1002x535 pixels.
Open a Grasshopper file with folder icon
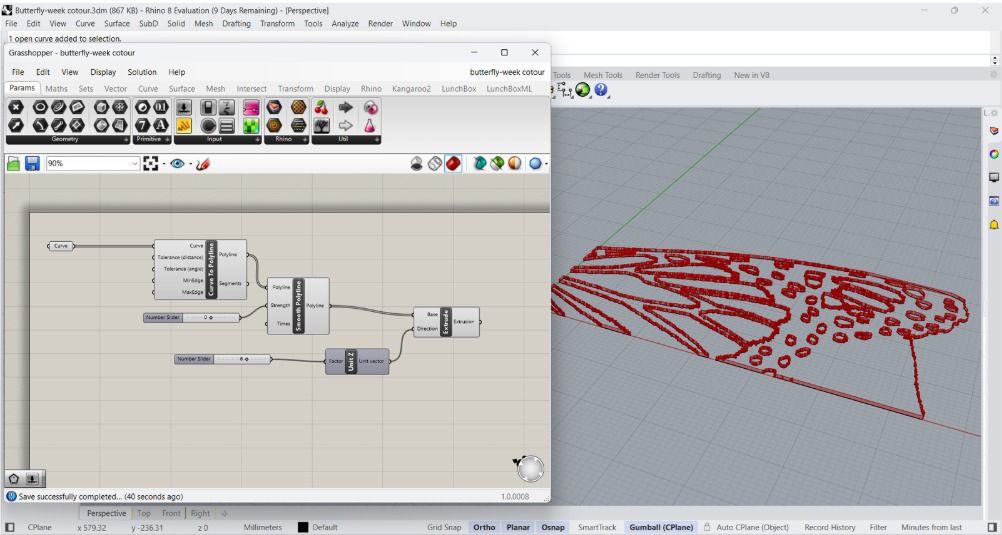tap(15, 164)
